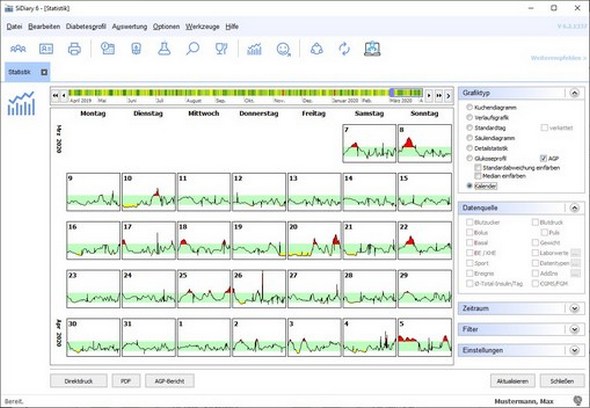Image resolution: width=590 pixels, height=408 pixels.
Task: Select the Kalender radio button
Action: pyautogui.click(x=469, y=186)
